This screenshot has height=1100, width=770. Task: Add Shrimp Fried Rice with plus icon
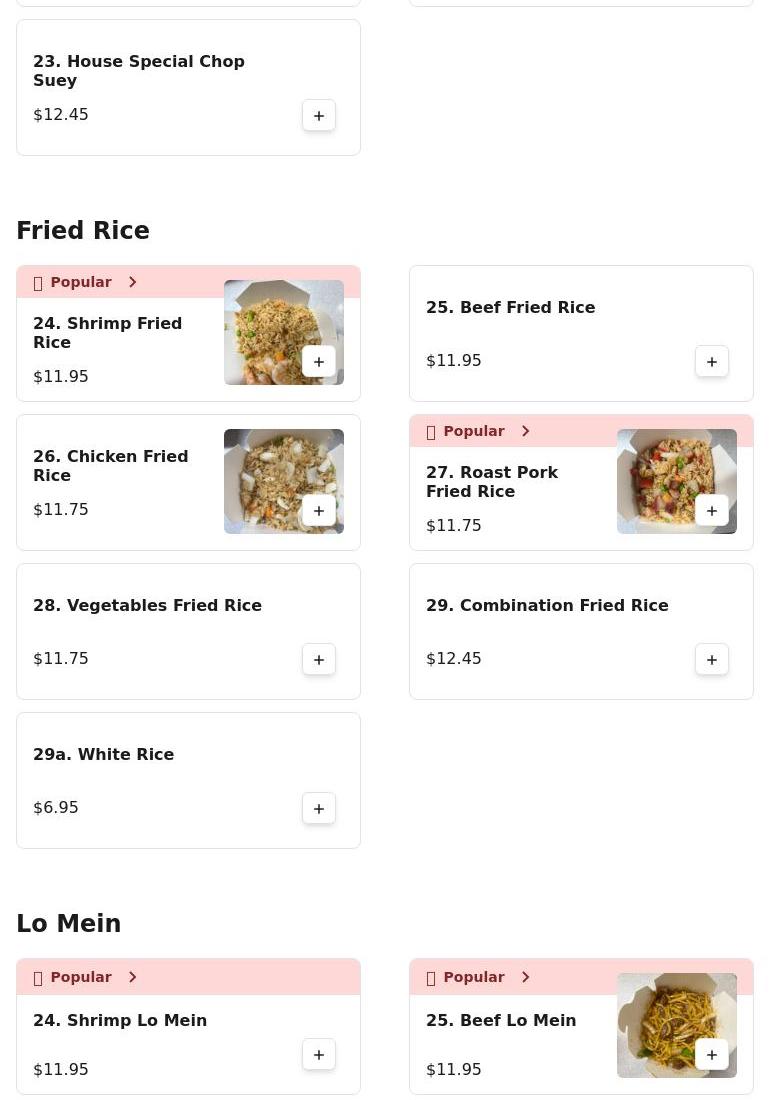tap(318, 361)
